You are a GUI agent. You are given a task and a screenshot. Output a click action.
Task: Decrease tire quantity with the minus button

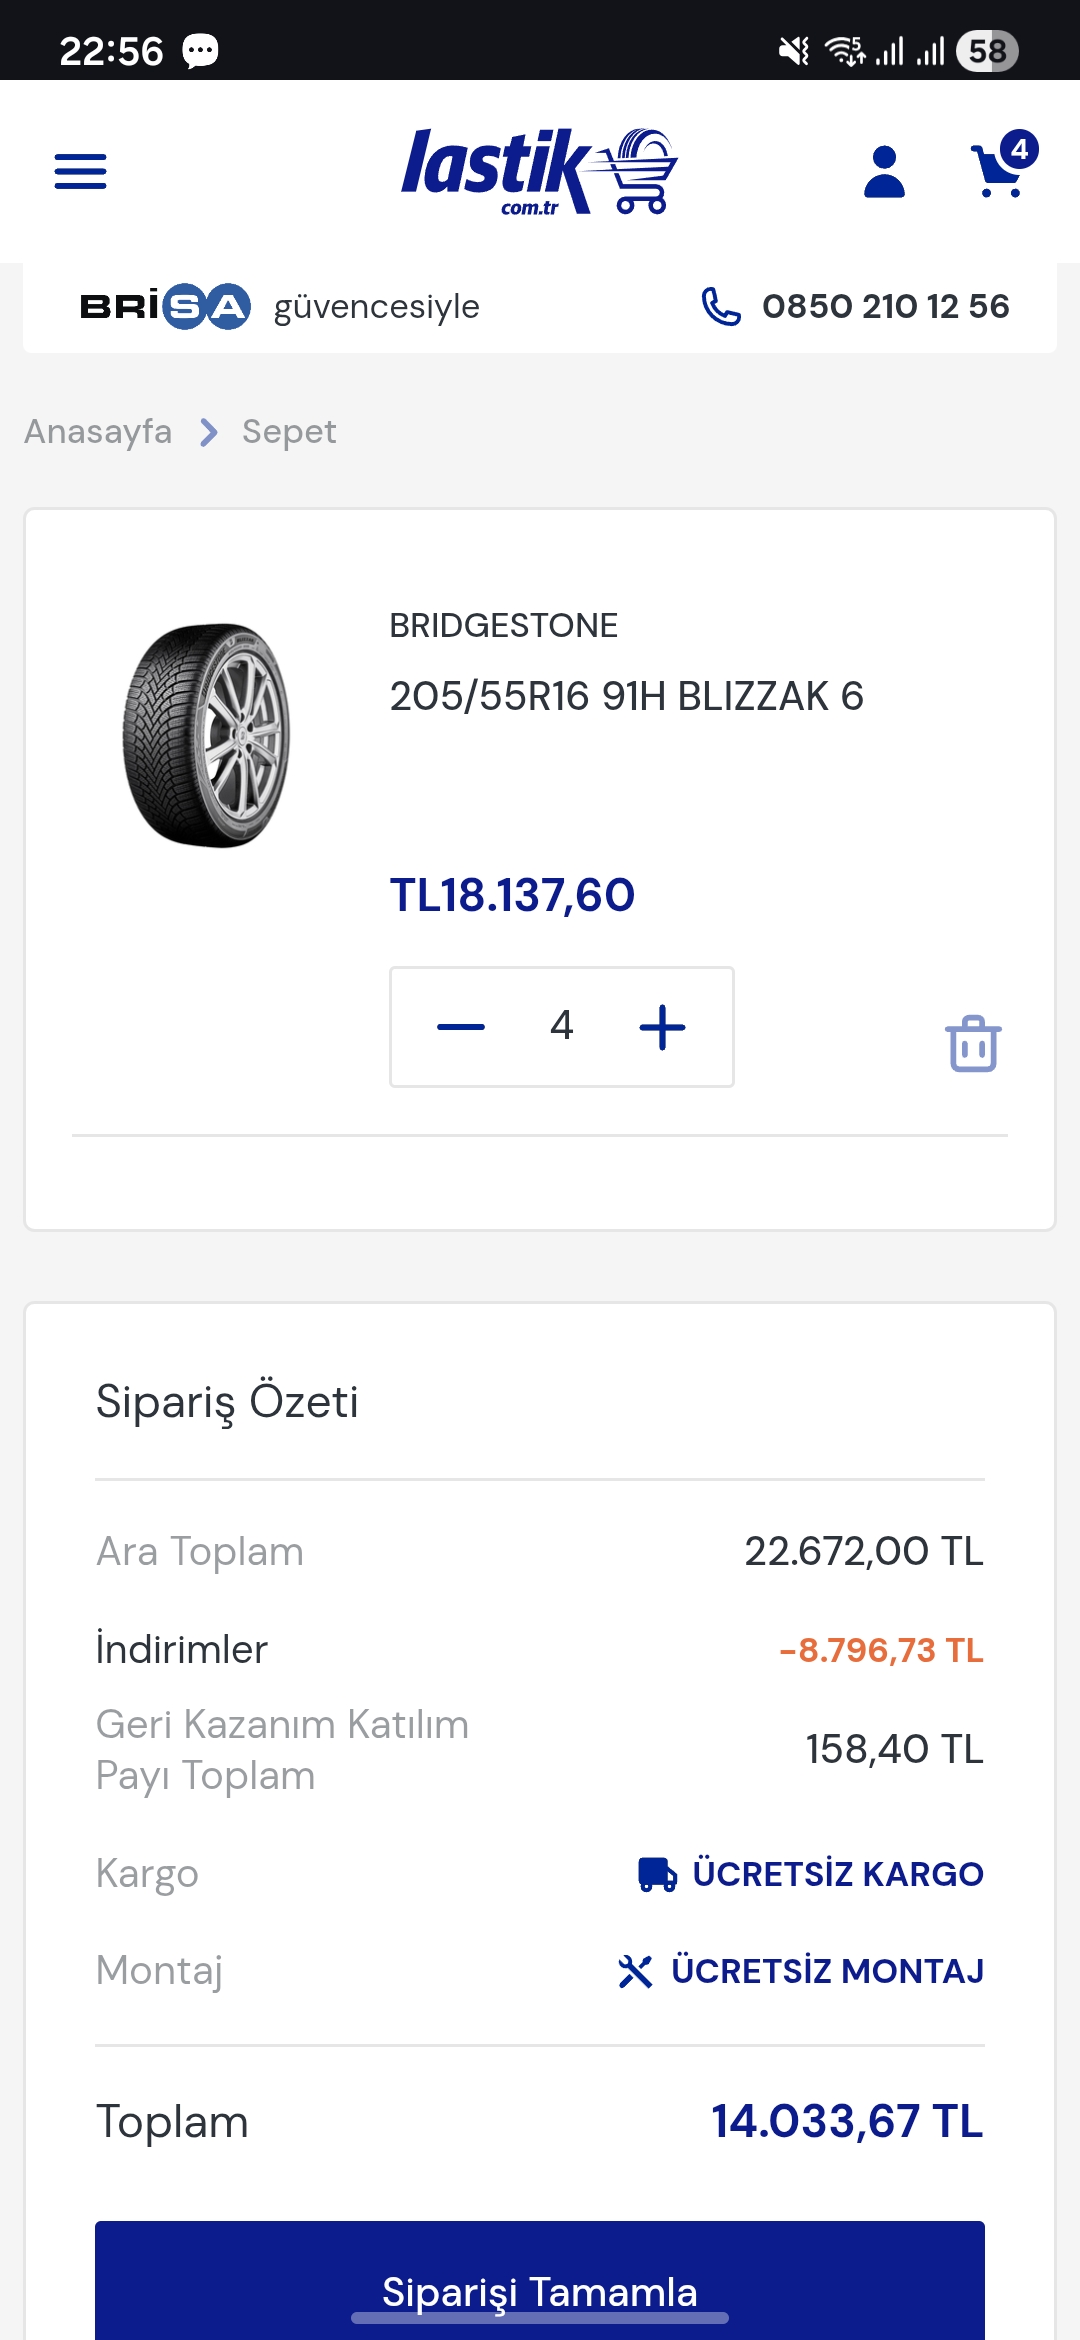point(461,1027)
